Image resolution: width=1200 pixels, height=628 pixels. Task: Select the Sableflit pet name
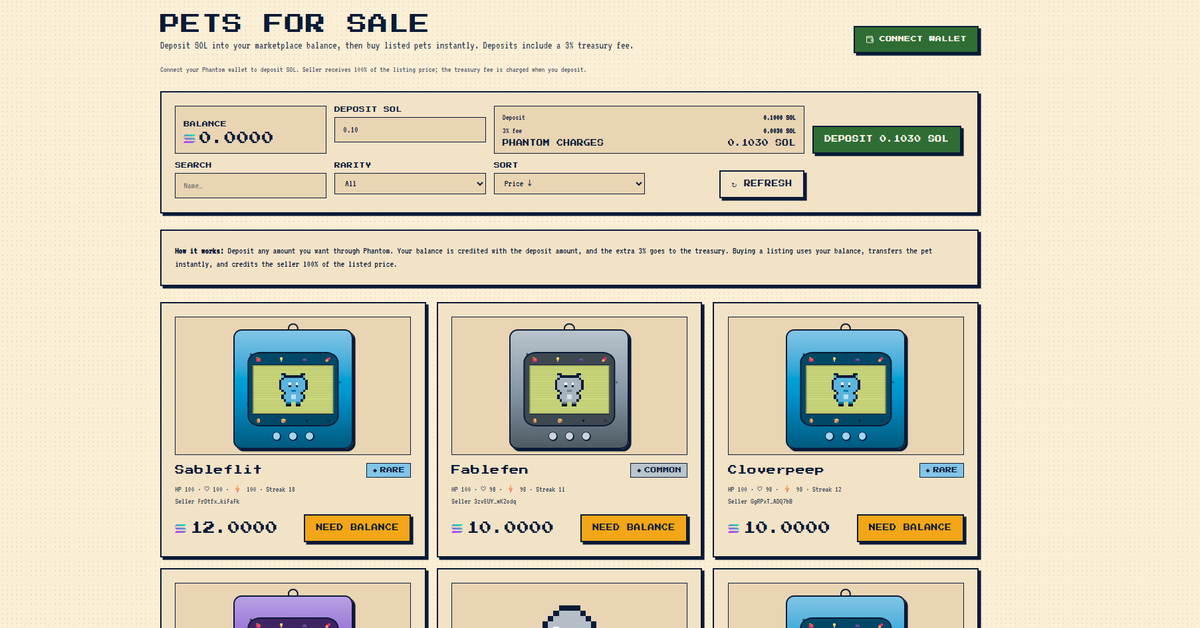tap(218, 470)
